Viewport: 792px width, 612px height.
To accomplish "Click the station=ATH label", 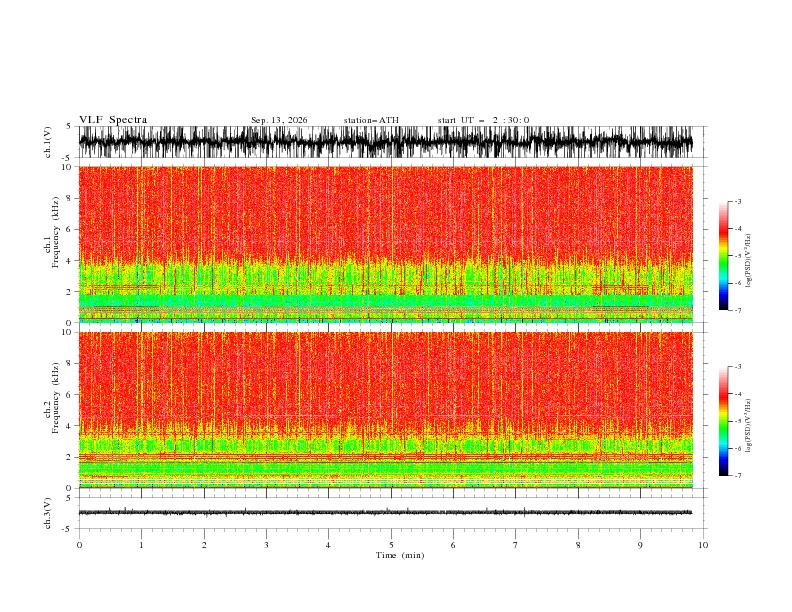I will [x=371, y=120].
